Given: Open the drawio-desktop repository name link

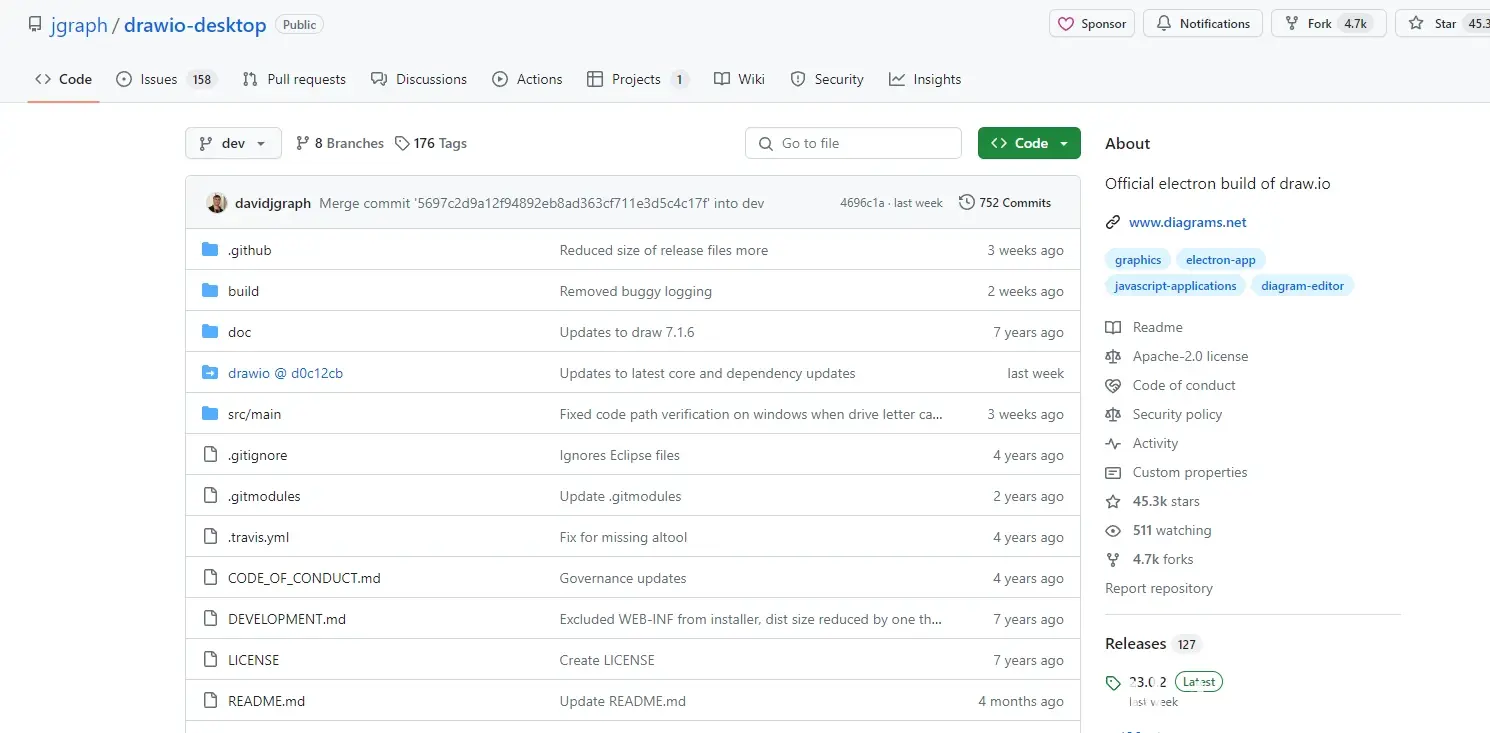Looking at the screenshot, I should tap(195, 25).
